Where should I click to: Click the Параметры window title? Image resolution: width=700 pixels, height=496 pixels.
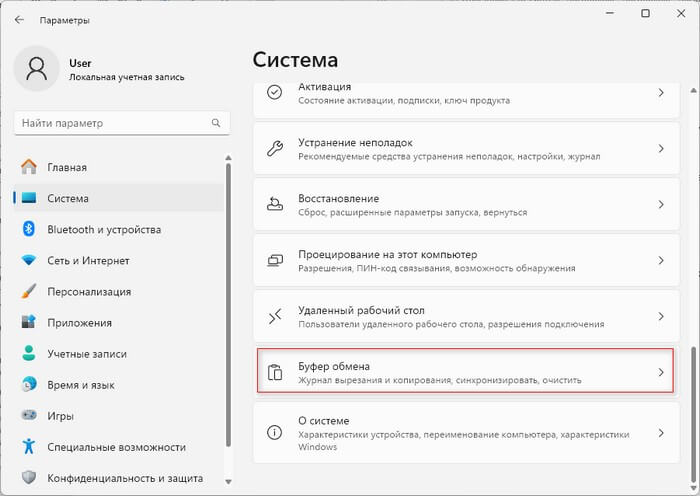coord(65,21)
